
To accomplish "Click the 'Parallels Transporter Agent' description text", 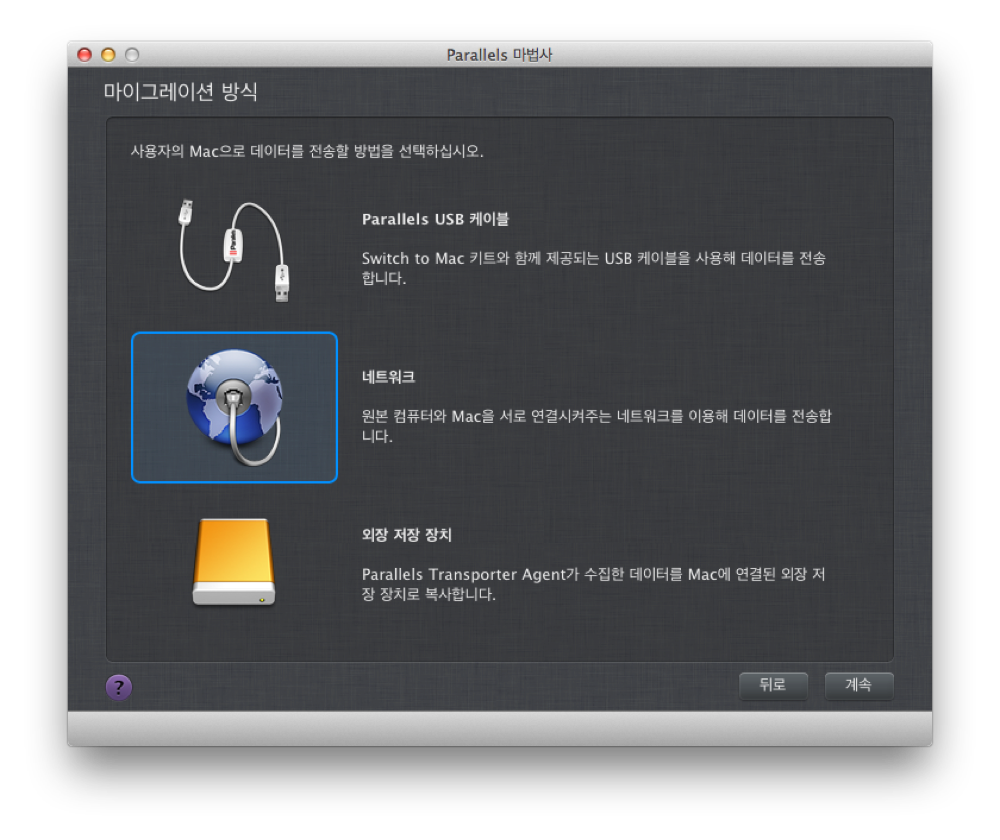I will pyautogui.click(x=593, y=584).
